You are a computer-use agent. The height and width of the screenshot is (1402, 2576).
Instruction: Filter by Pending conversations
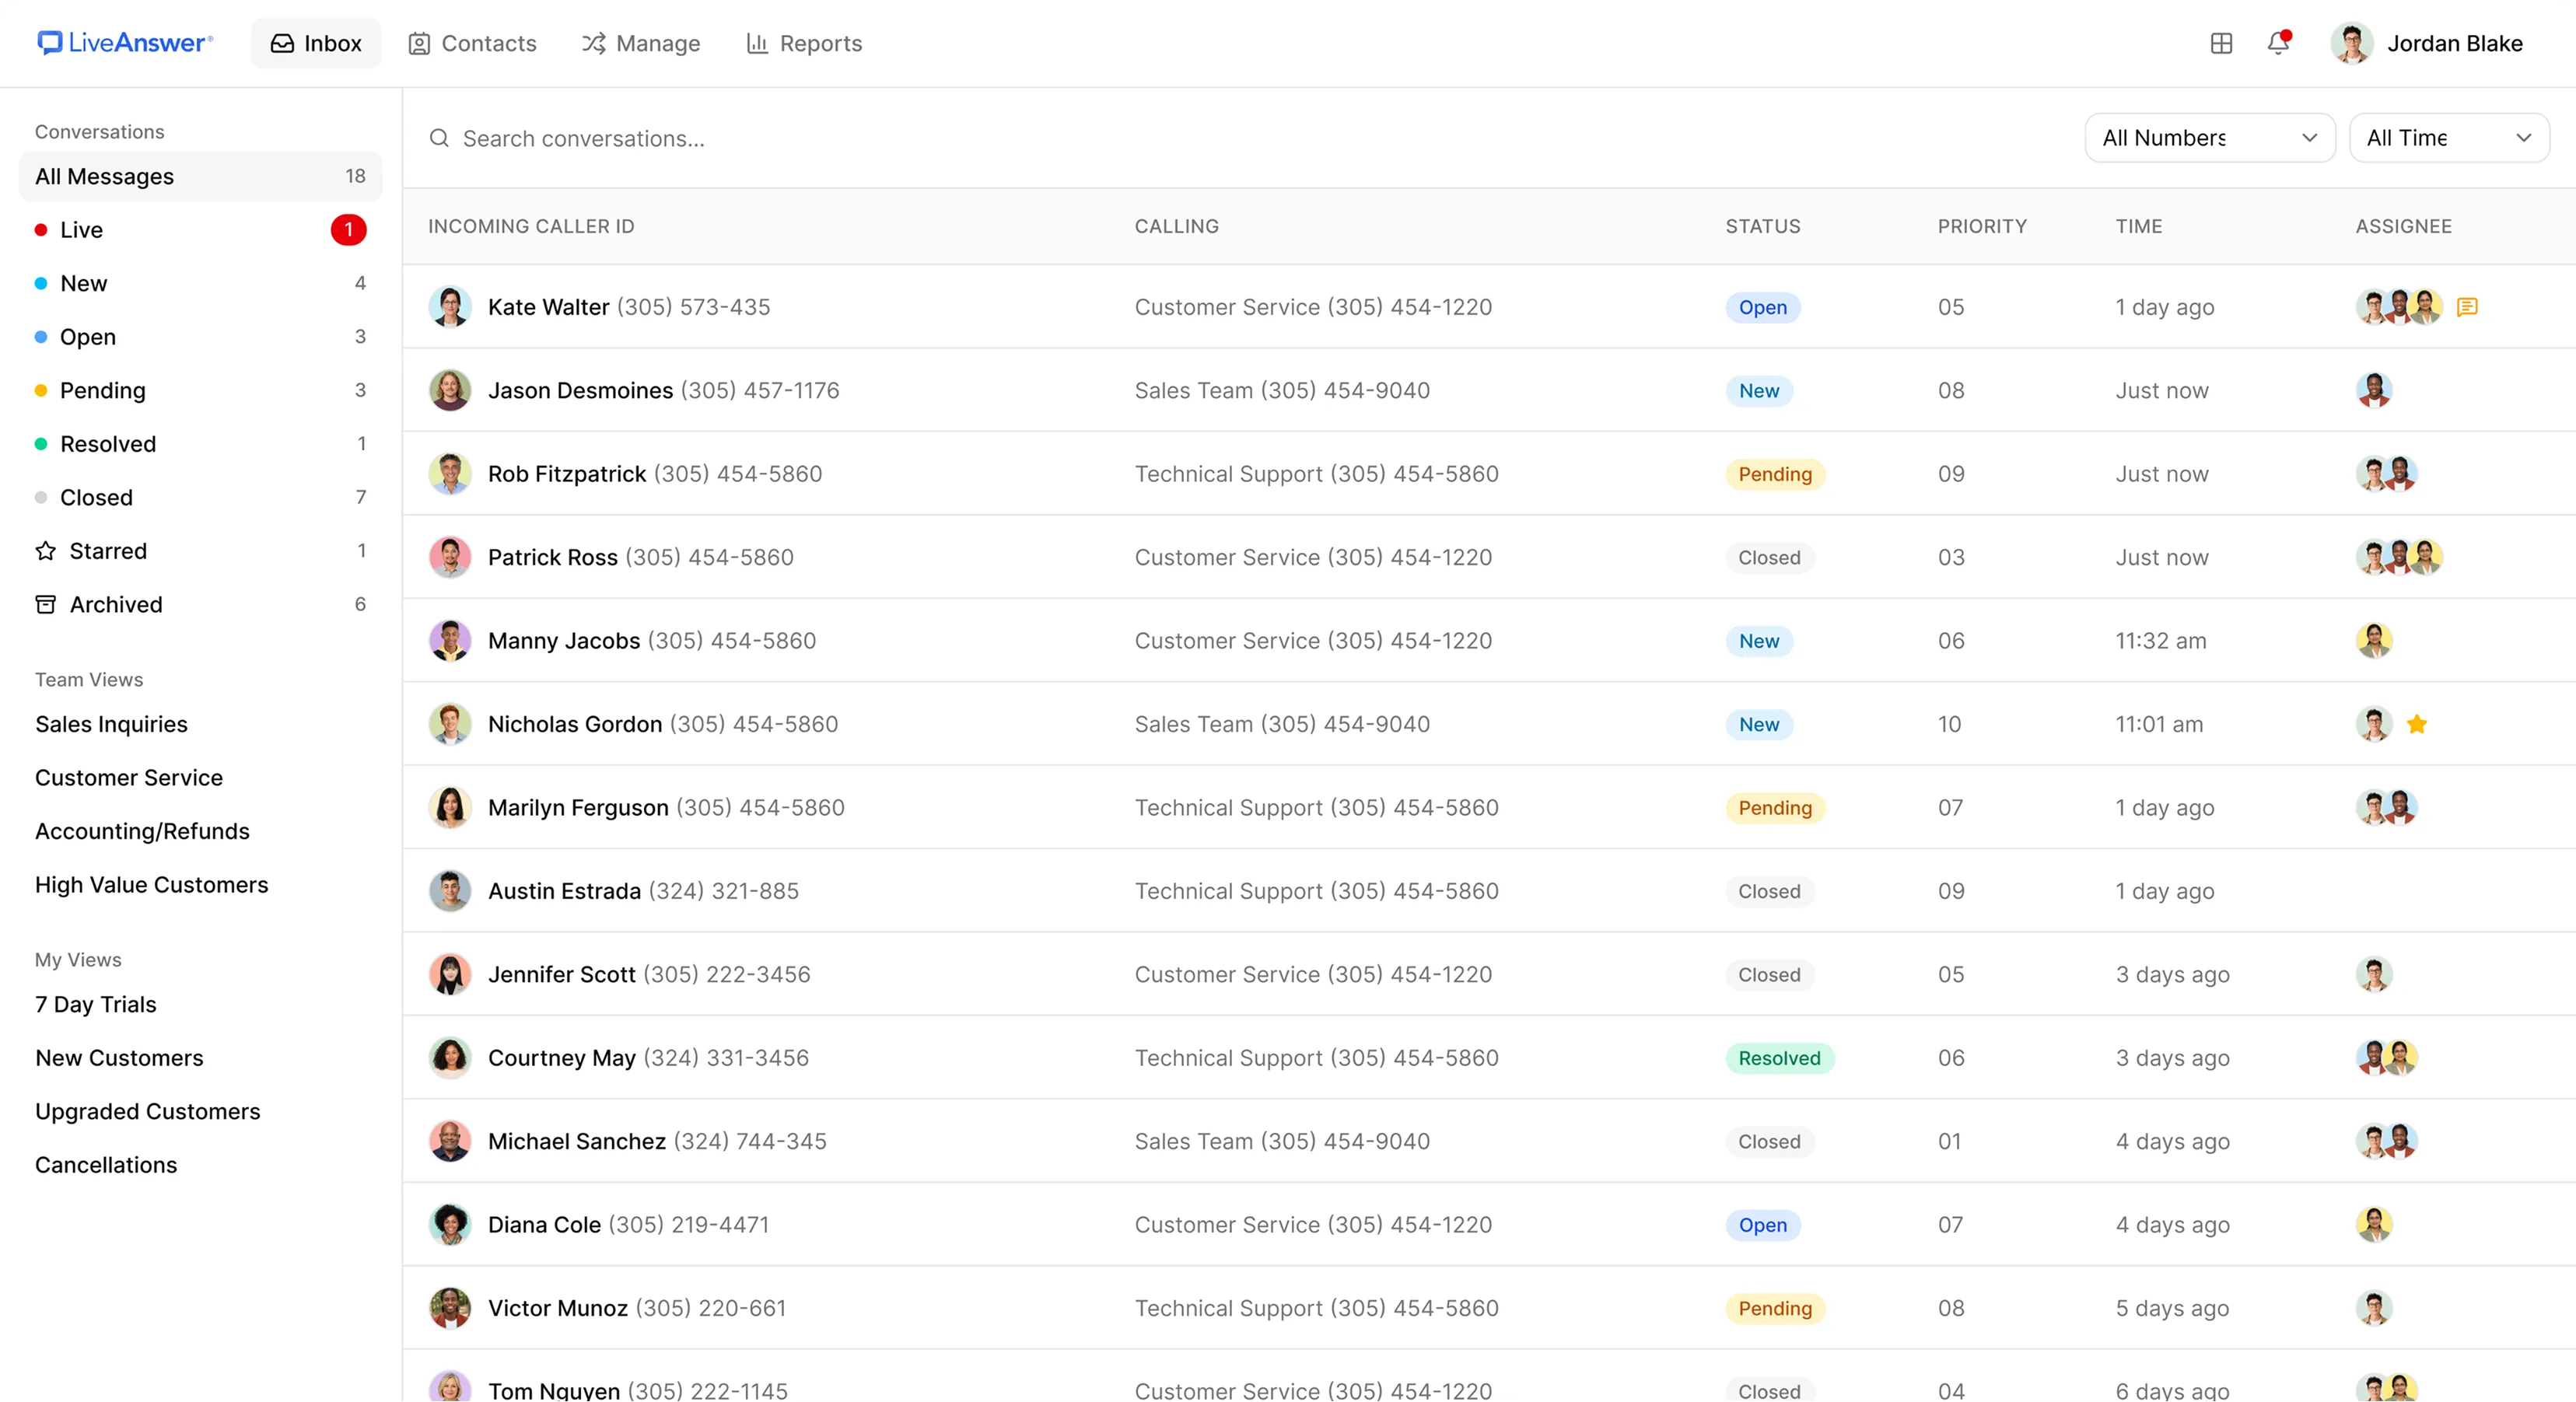pyautogui.click(x=200, y=390)
